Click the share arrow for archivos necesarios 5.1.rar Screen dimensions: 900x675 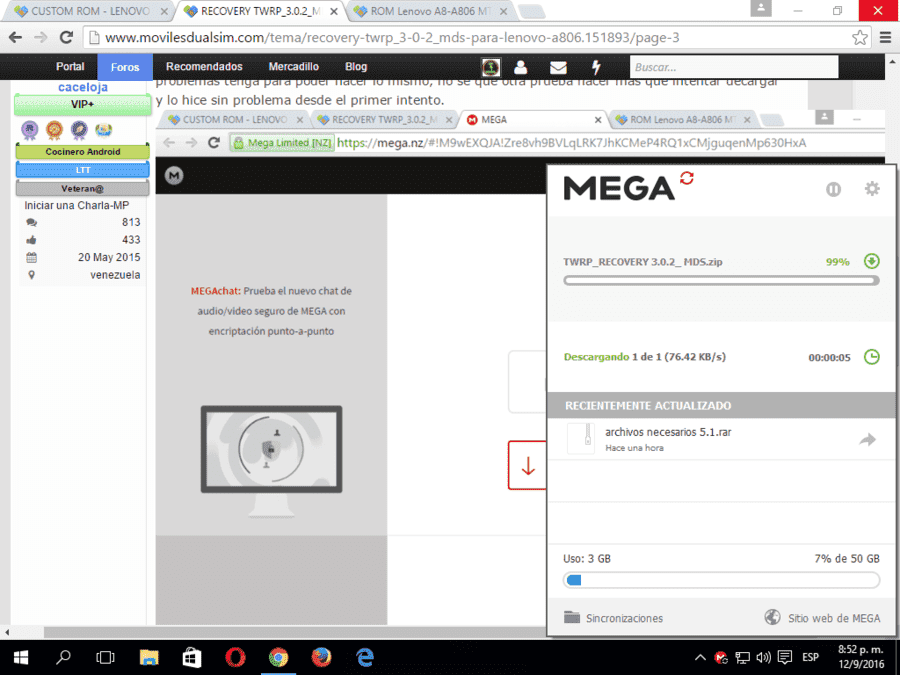tap(867, 440)
